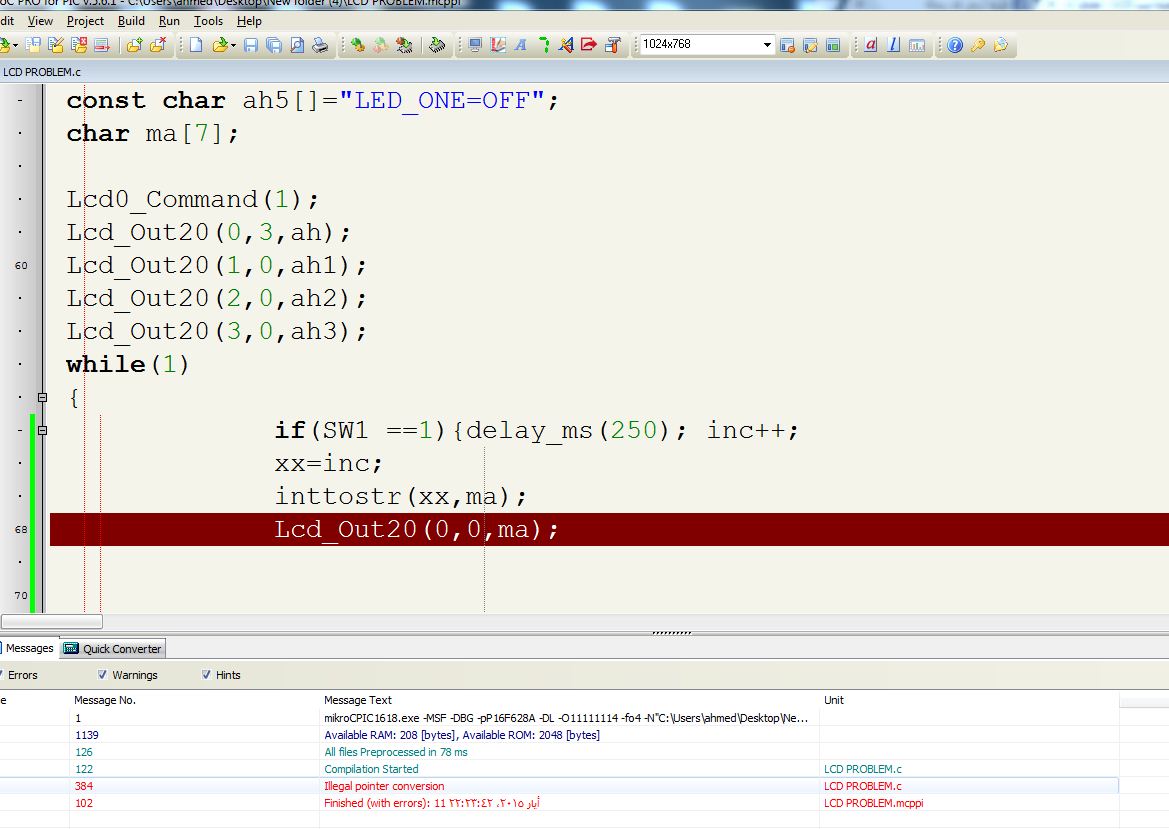Click the Add File to Project icon

click(134, 45)
